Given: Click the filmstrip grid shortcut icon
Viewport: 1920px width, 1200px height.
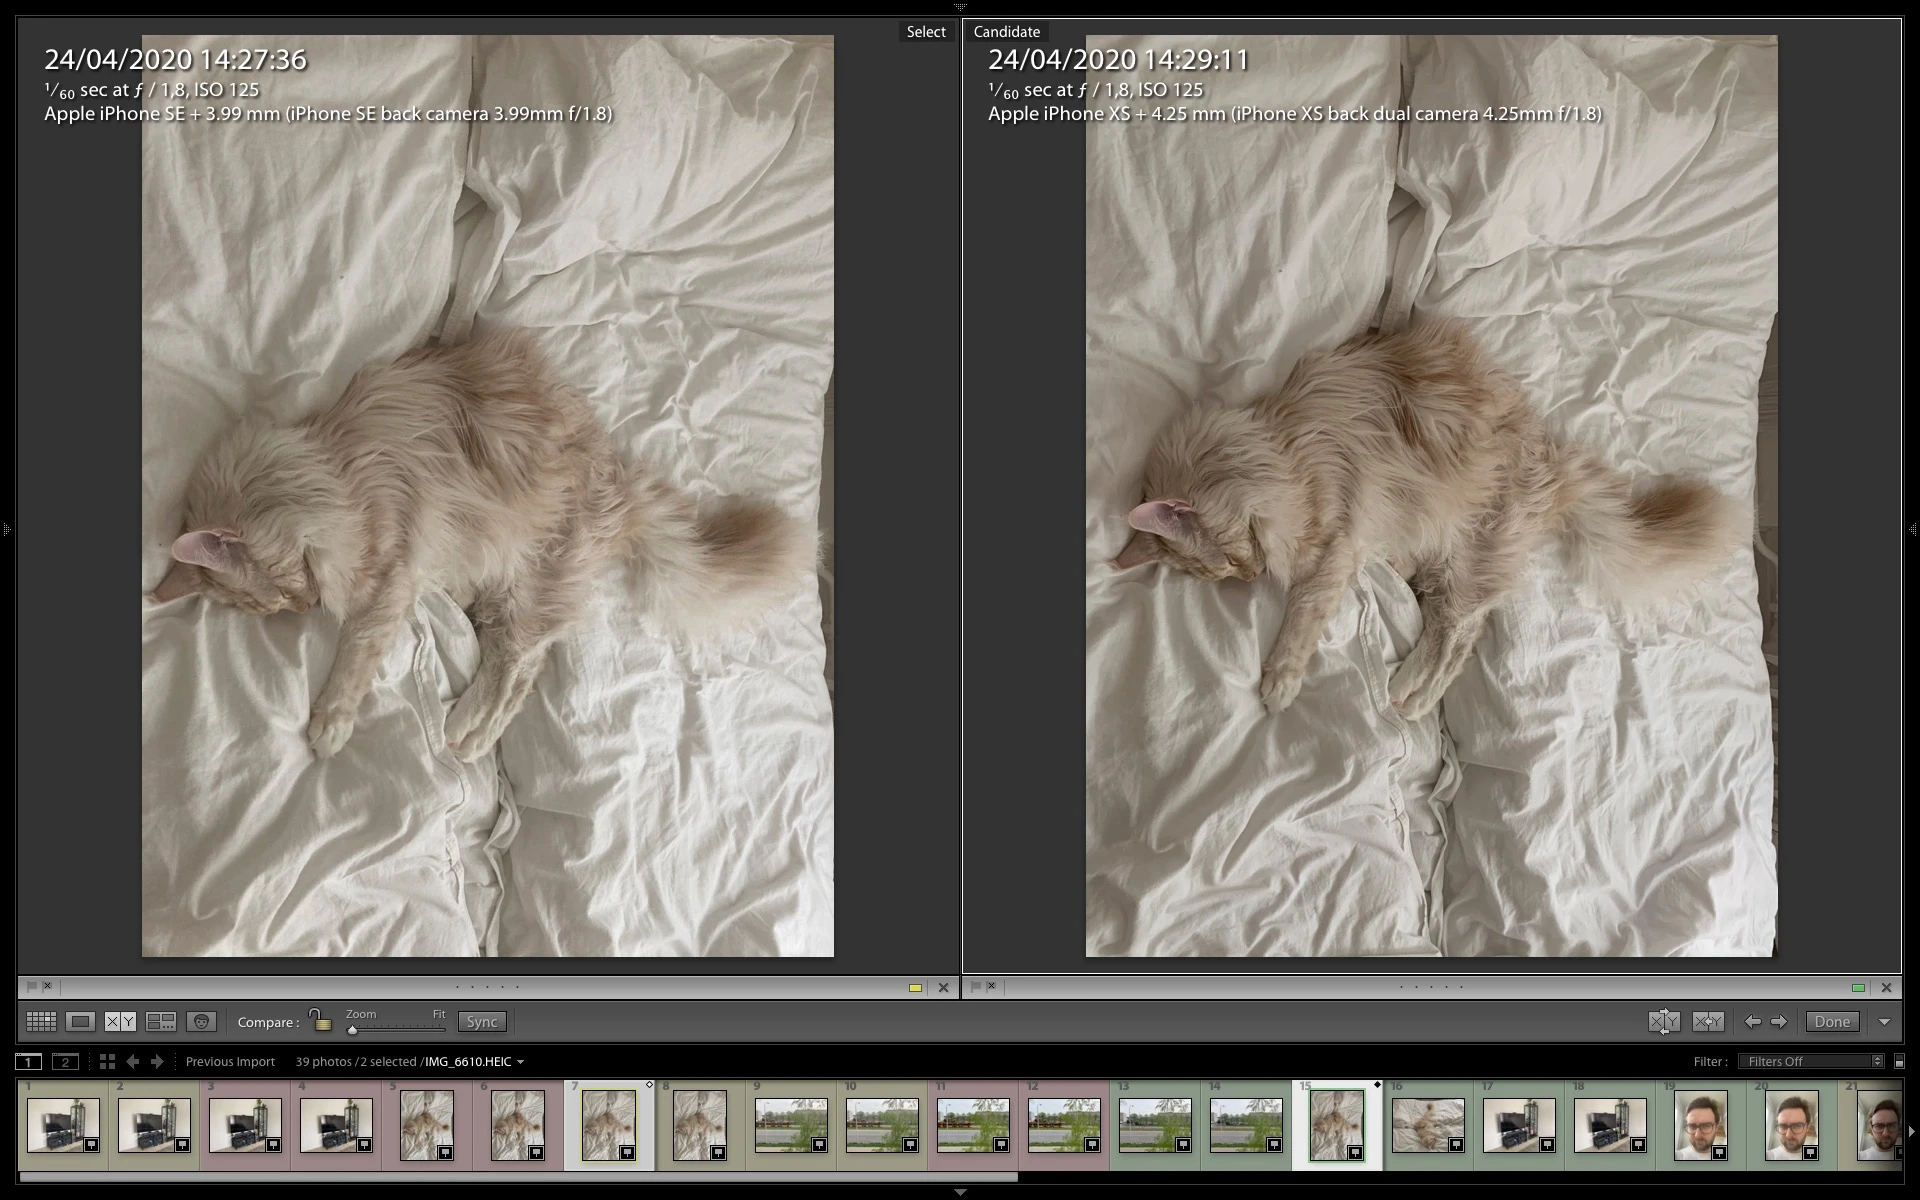Looking at the screenshot, I should (107, 1061).
